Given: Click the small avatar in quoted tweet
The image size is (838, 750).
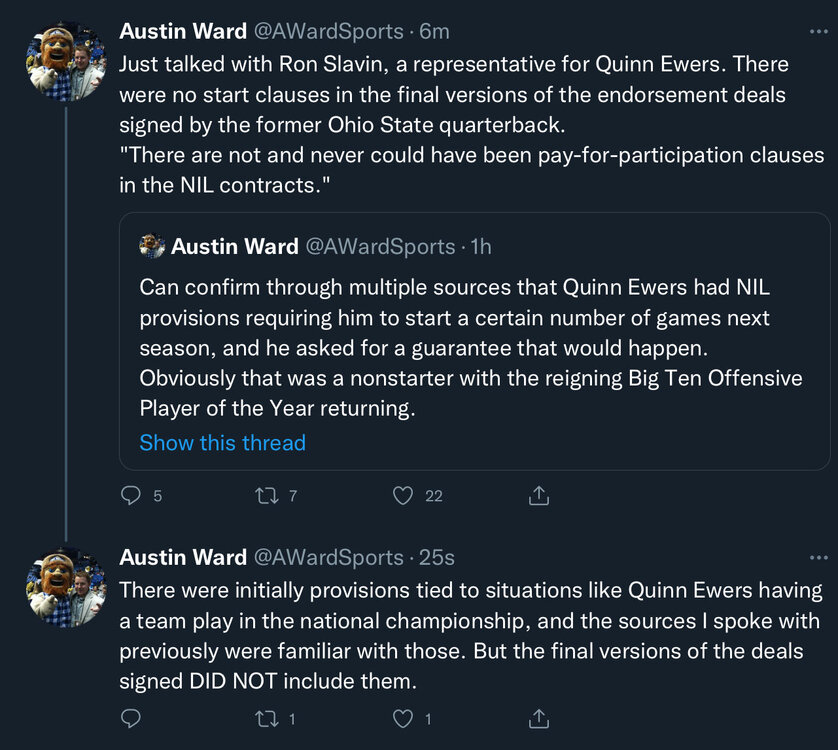Looking at the screenshot, I should [x=152, y=246].
